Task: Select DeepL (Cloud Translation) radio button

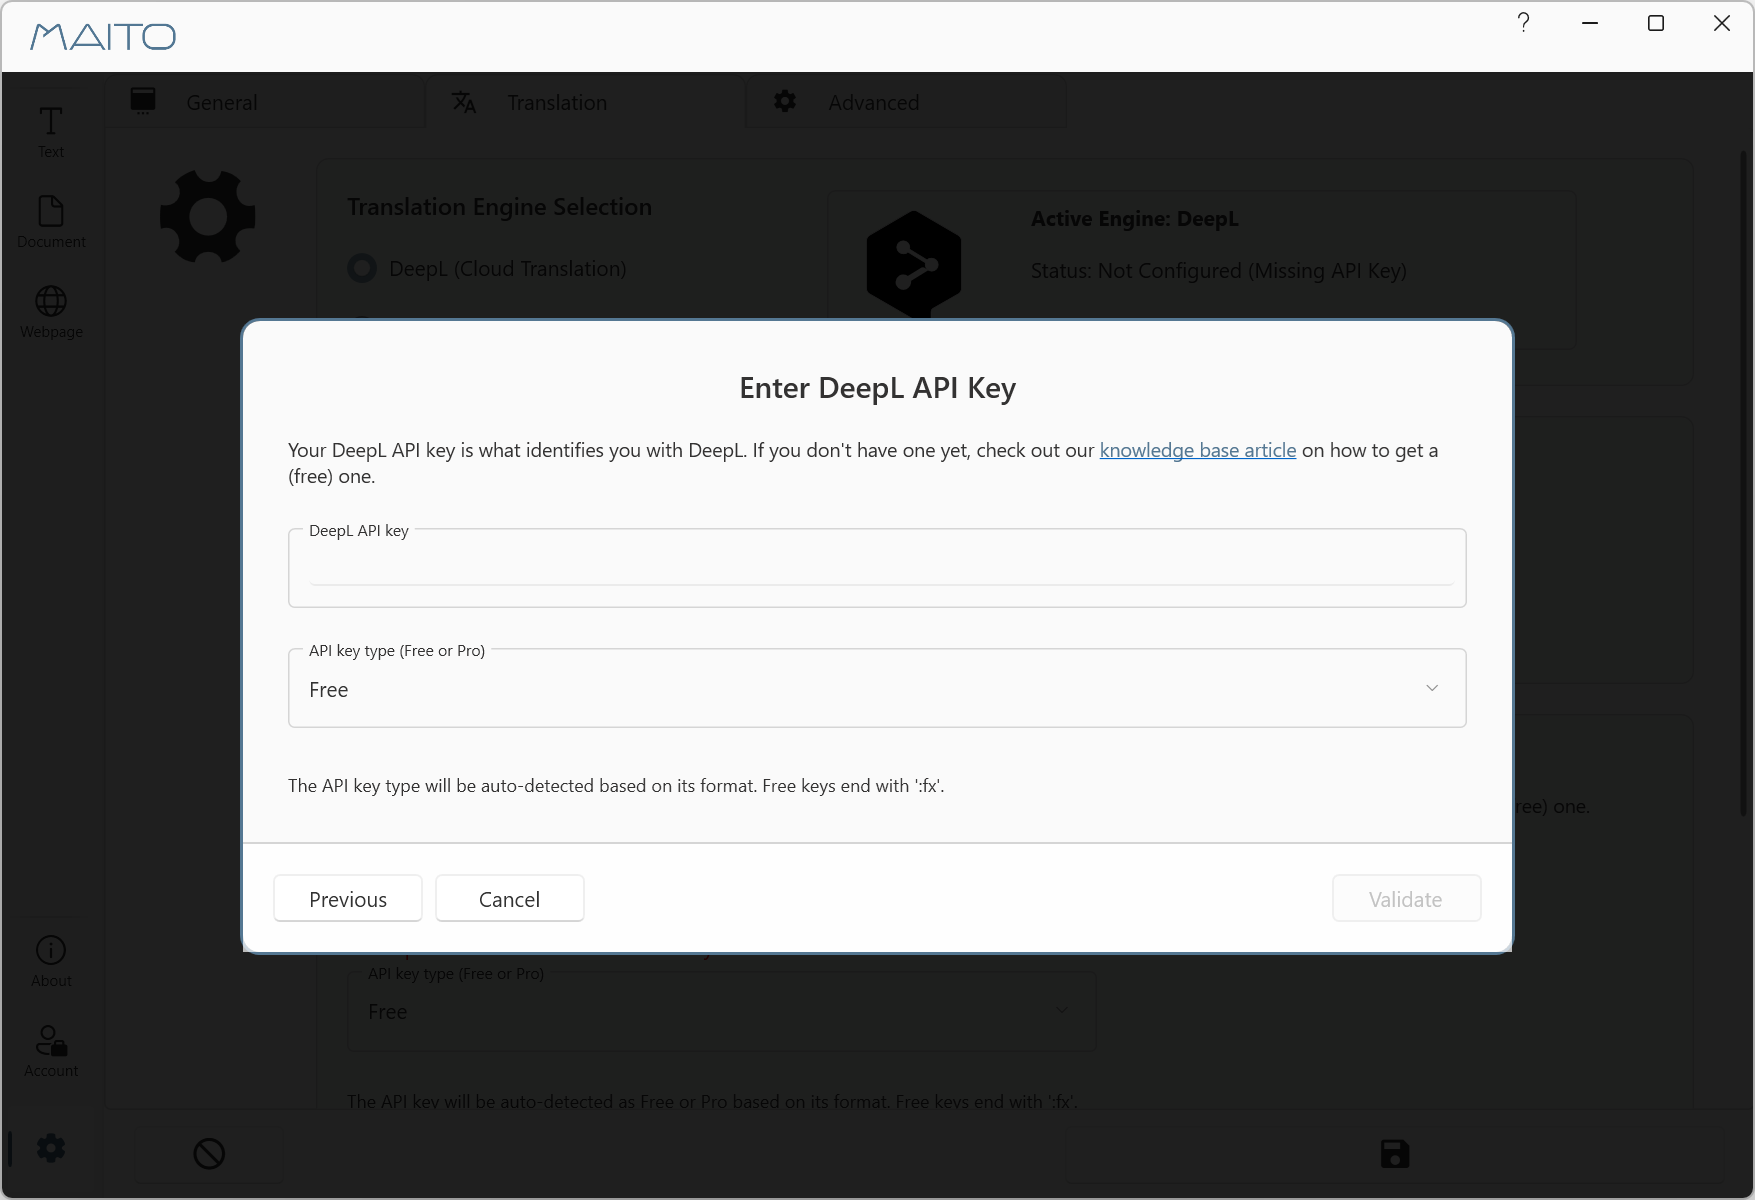Action: coord(362,268)
